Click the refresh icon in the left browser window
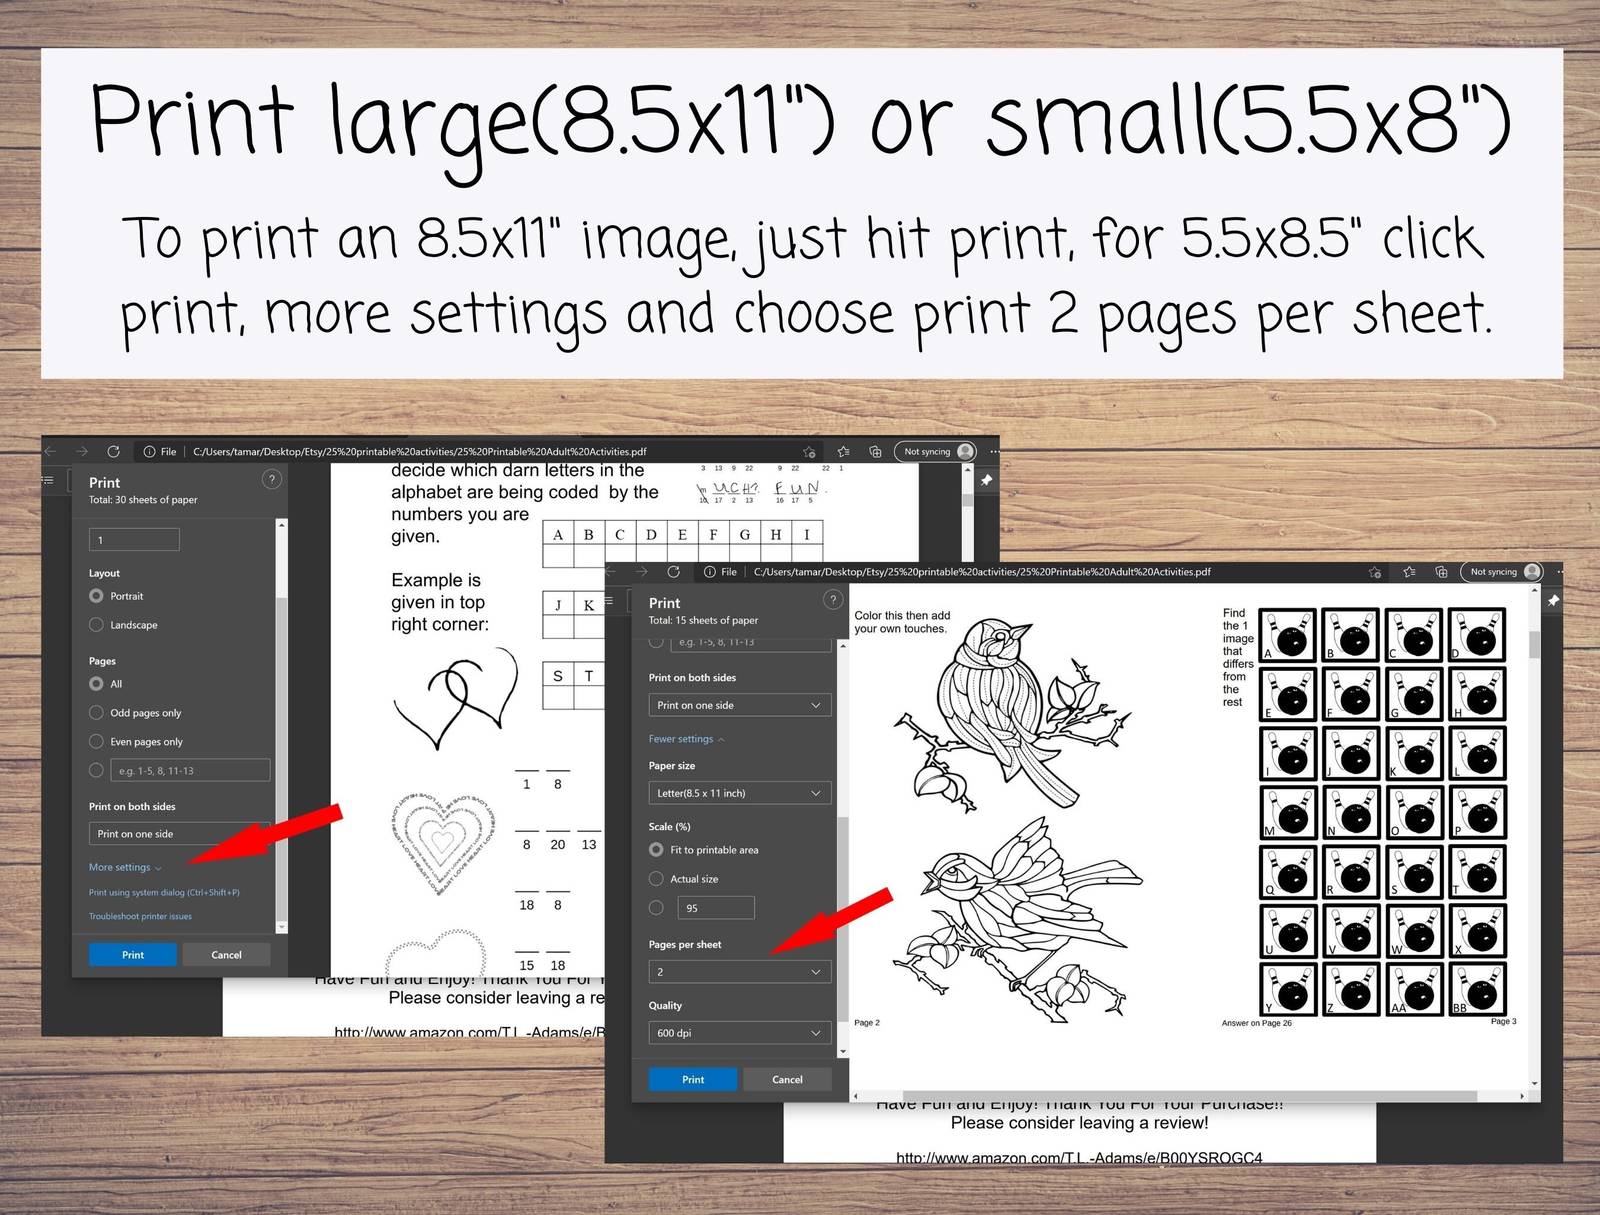1600x1215 pixels. point(113,452)
